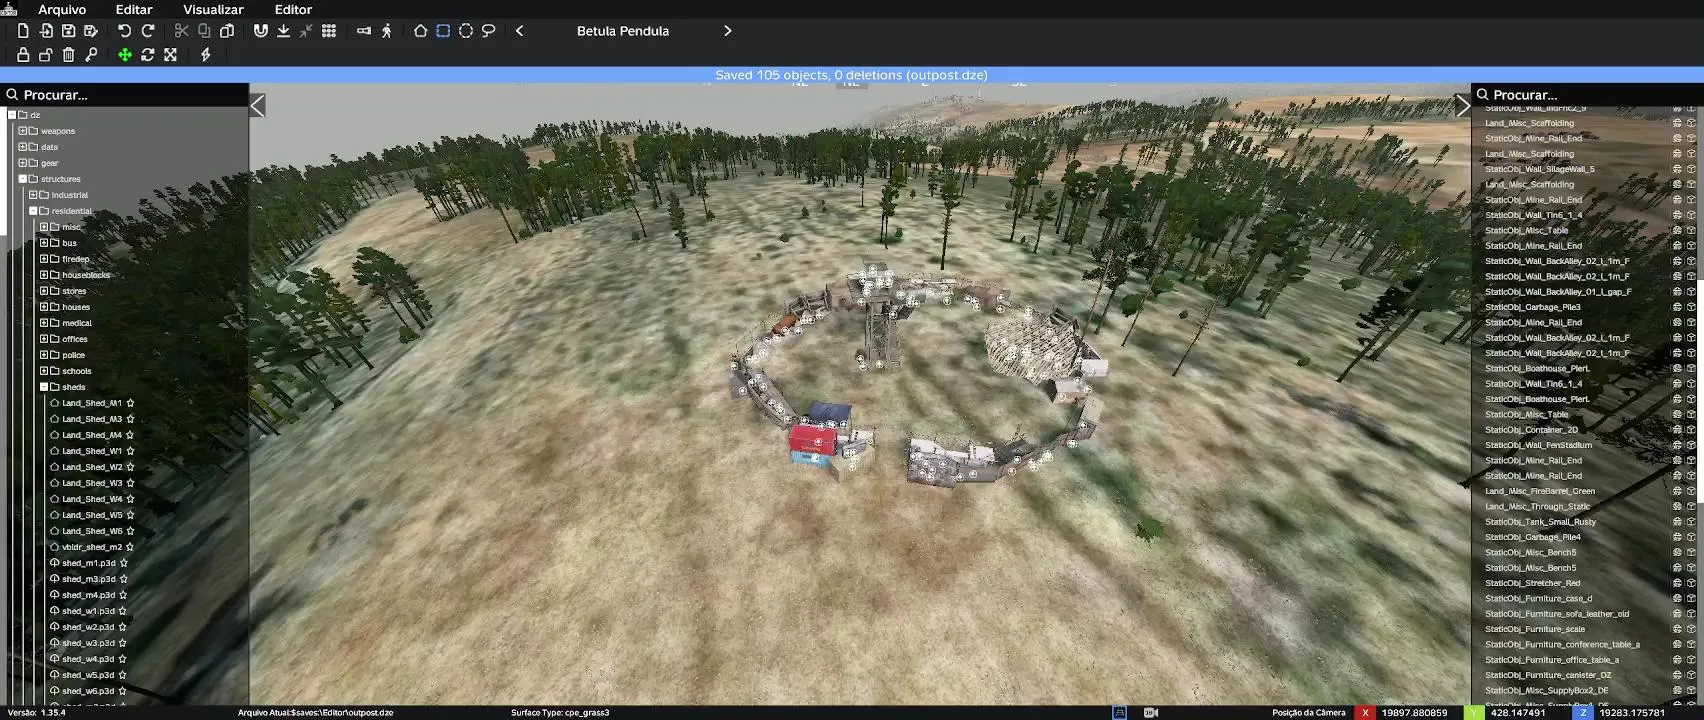The width and height of the screenshot is (1704, 720).
Task: Click the left panel Procurar search field
Action: coord(124,95)
